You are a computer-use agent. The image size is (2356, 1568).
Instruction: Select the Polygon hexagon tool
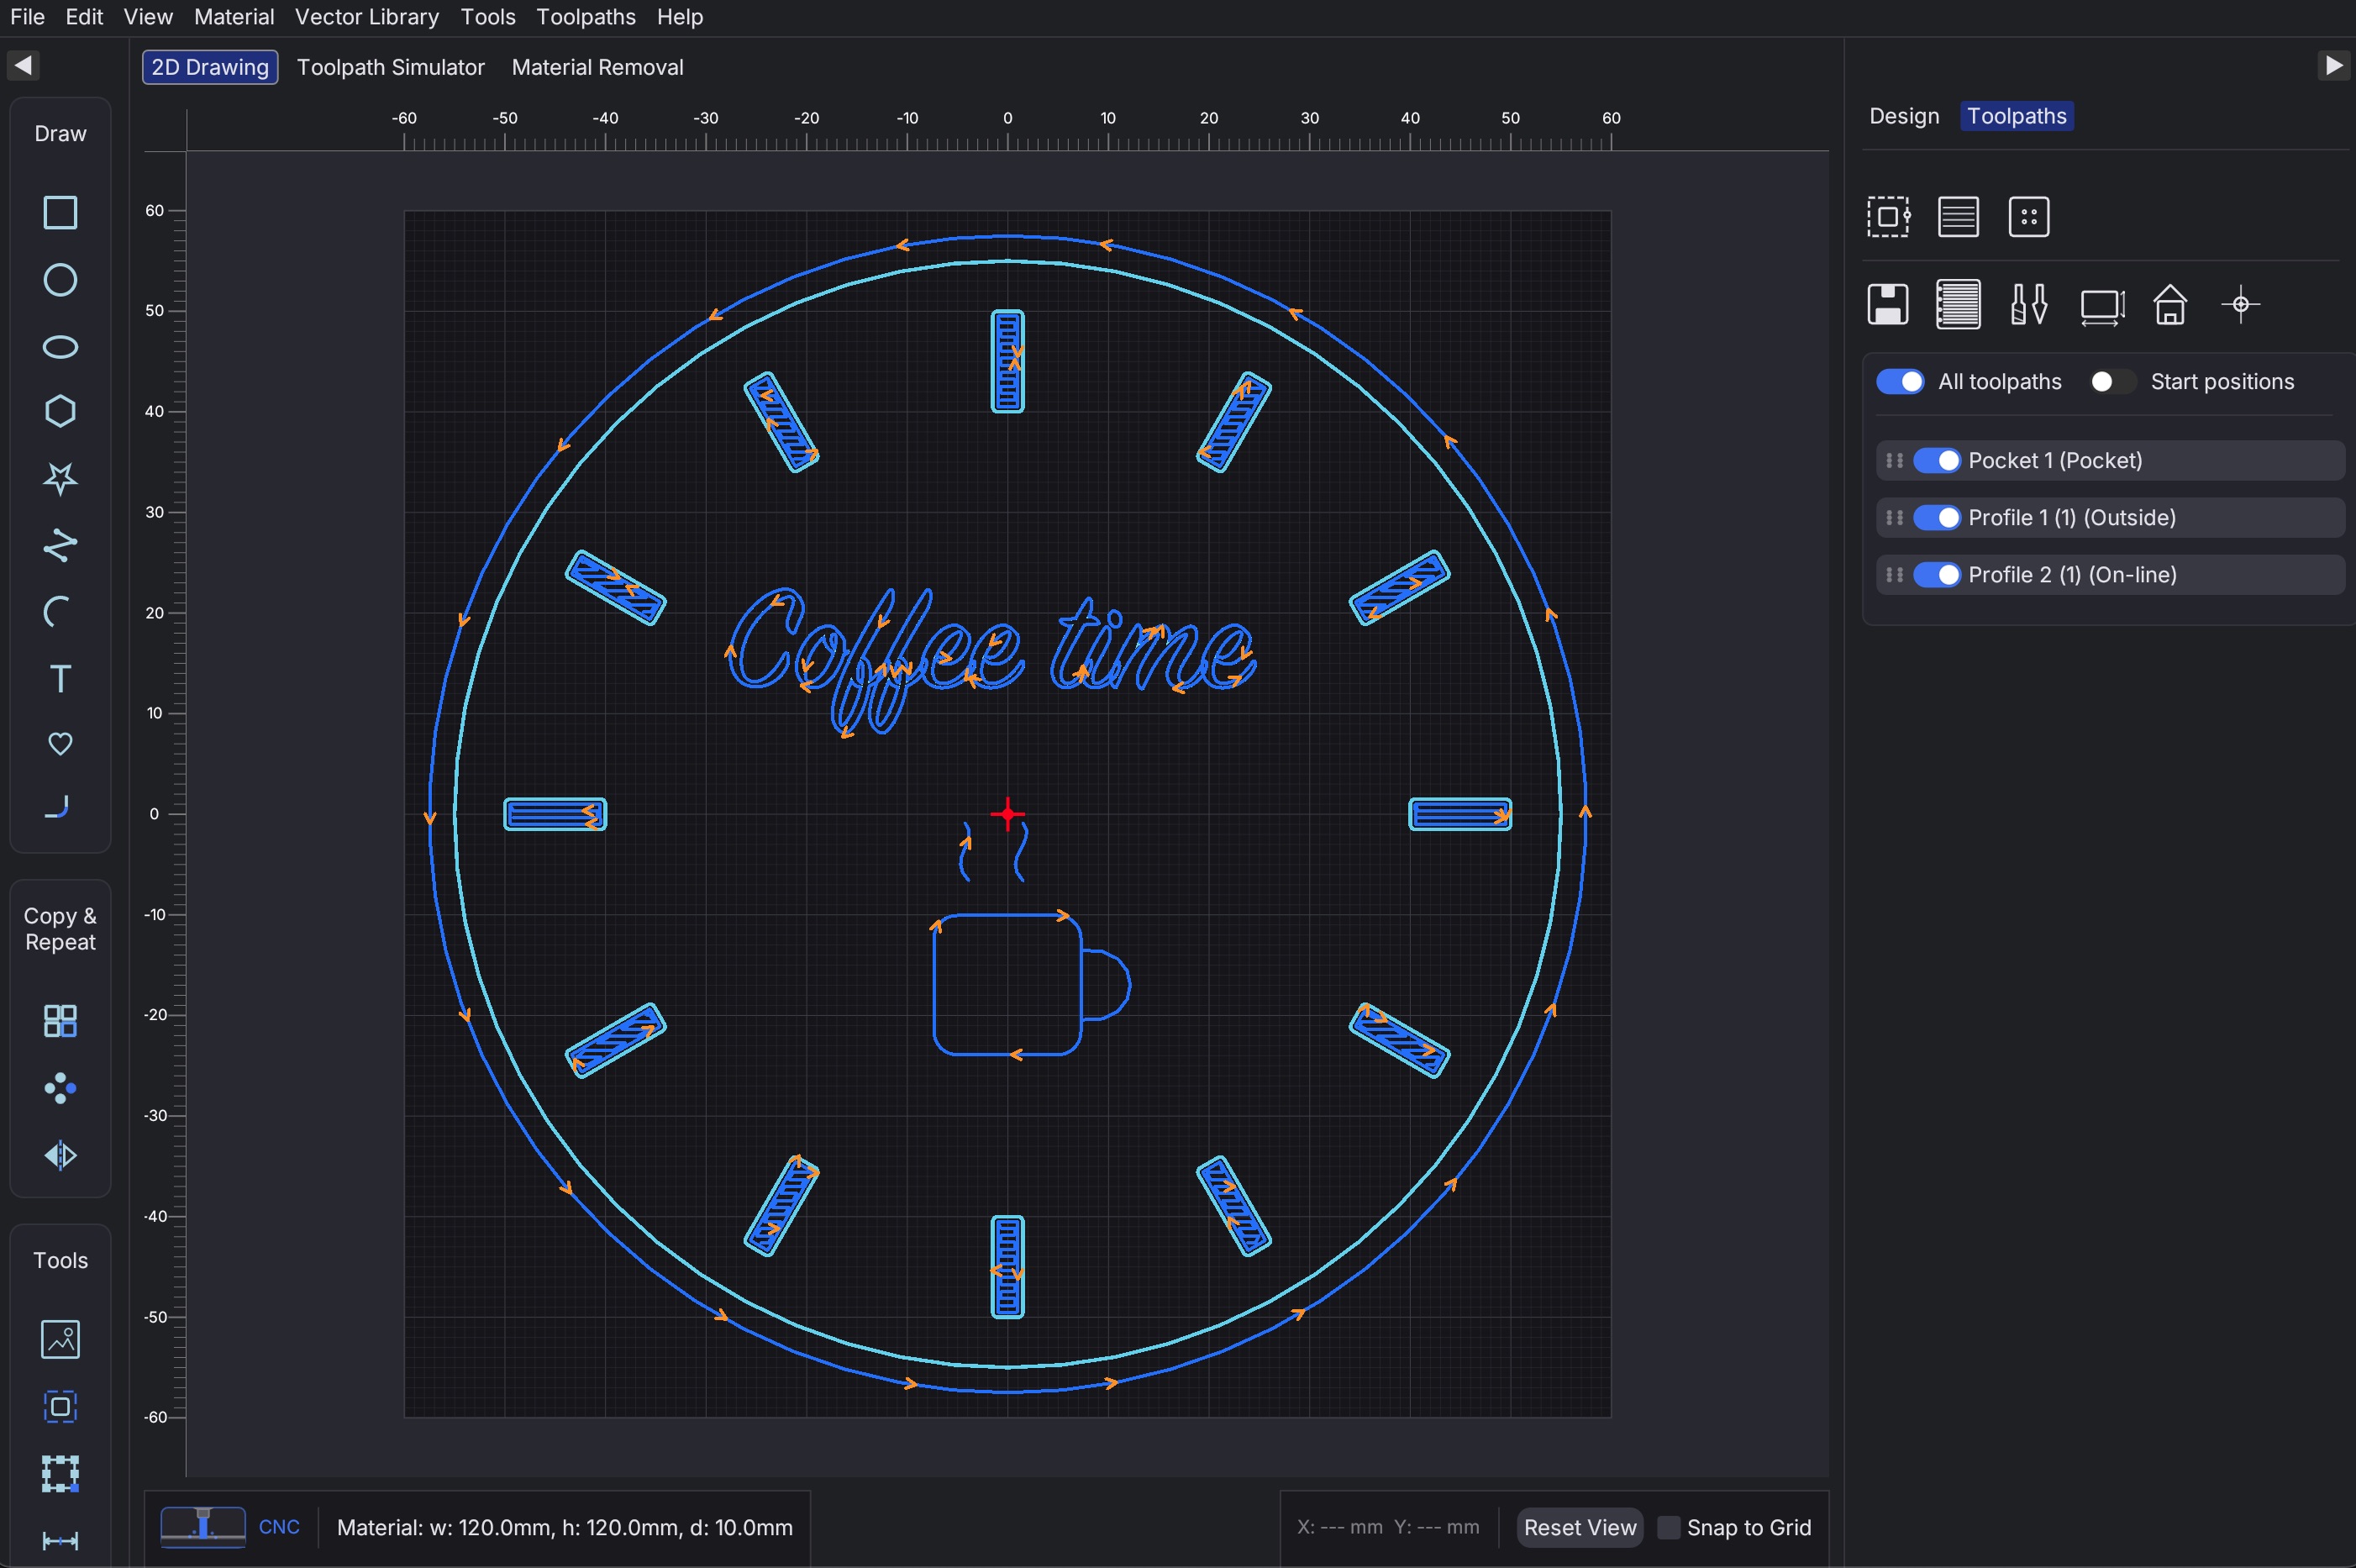[60, 411]
